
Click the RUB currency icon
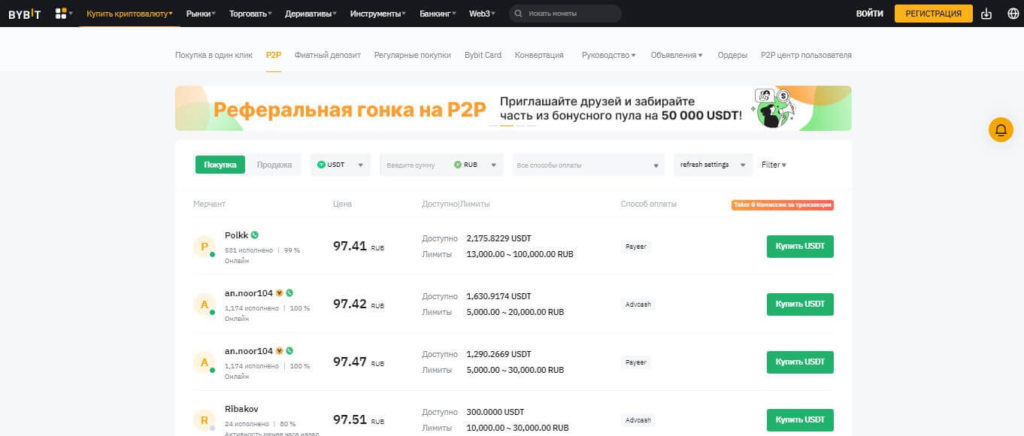[x=457, y=165]
